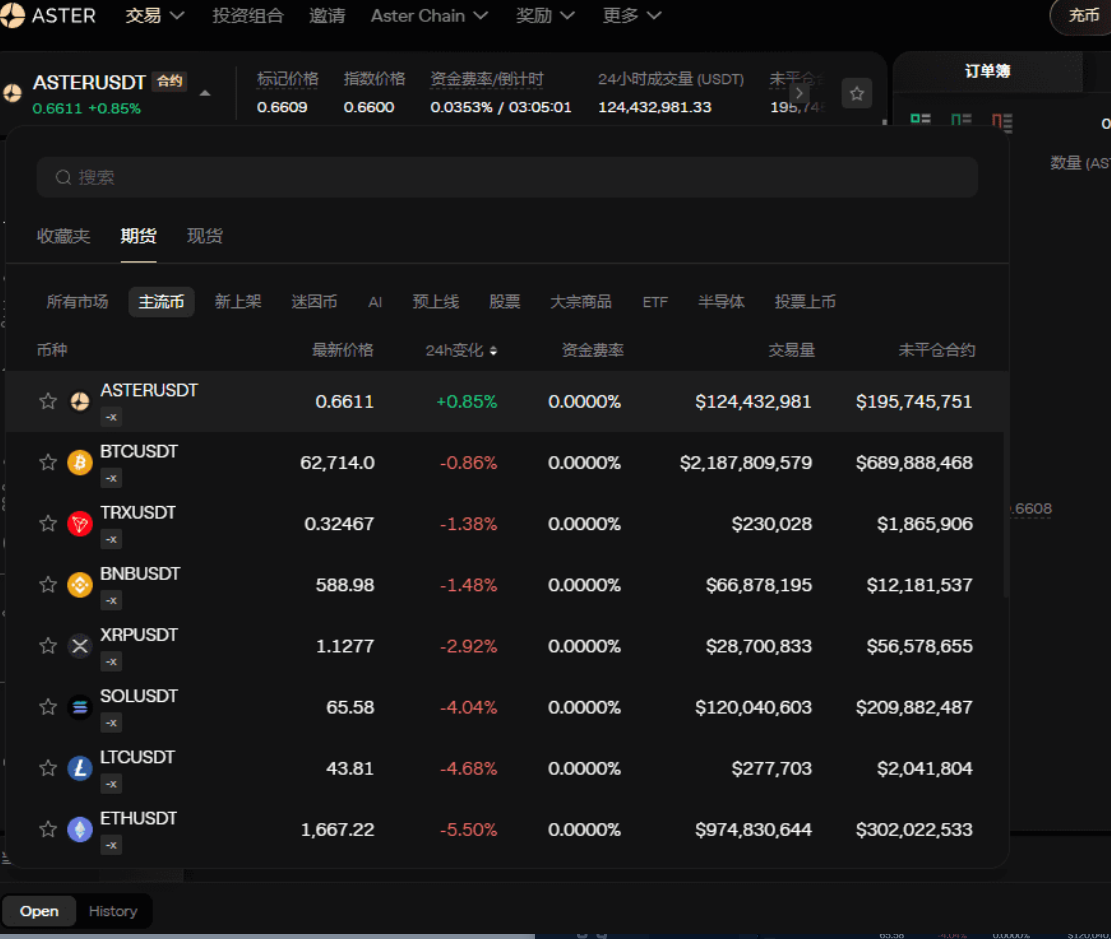This screenshot has height=939, width=1111.
Task: Open the 交易 dropdown menu
Action: tap(154, 16)
